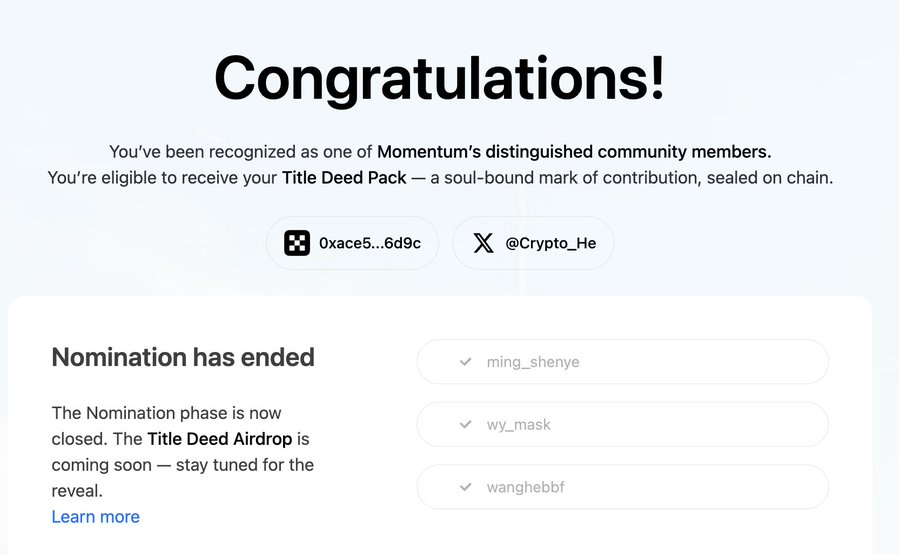Image resolution: width=900 pixels, height=555 pixels.
Task: Click the checkmark beside ming_shenye
Action: click(466, 362)
